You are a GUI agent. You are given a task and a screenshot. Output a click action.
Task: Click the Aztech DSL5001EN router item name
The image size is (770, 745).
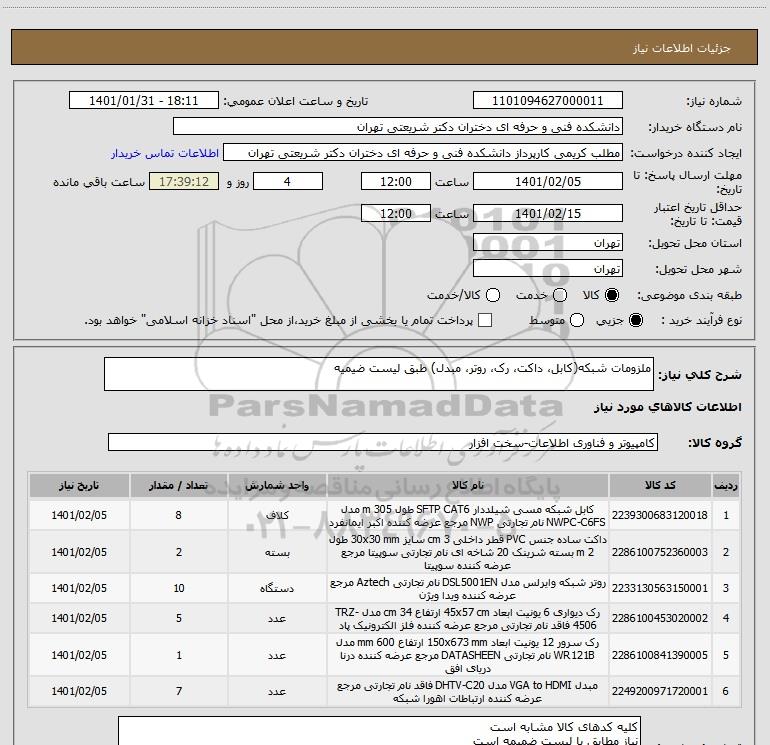click(468, 588)
